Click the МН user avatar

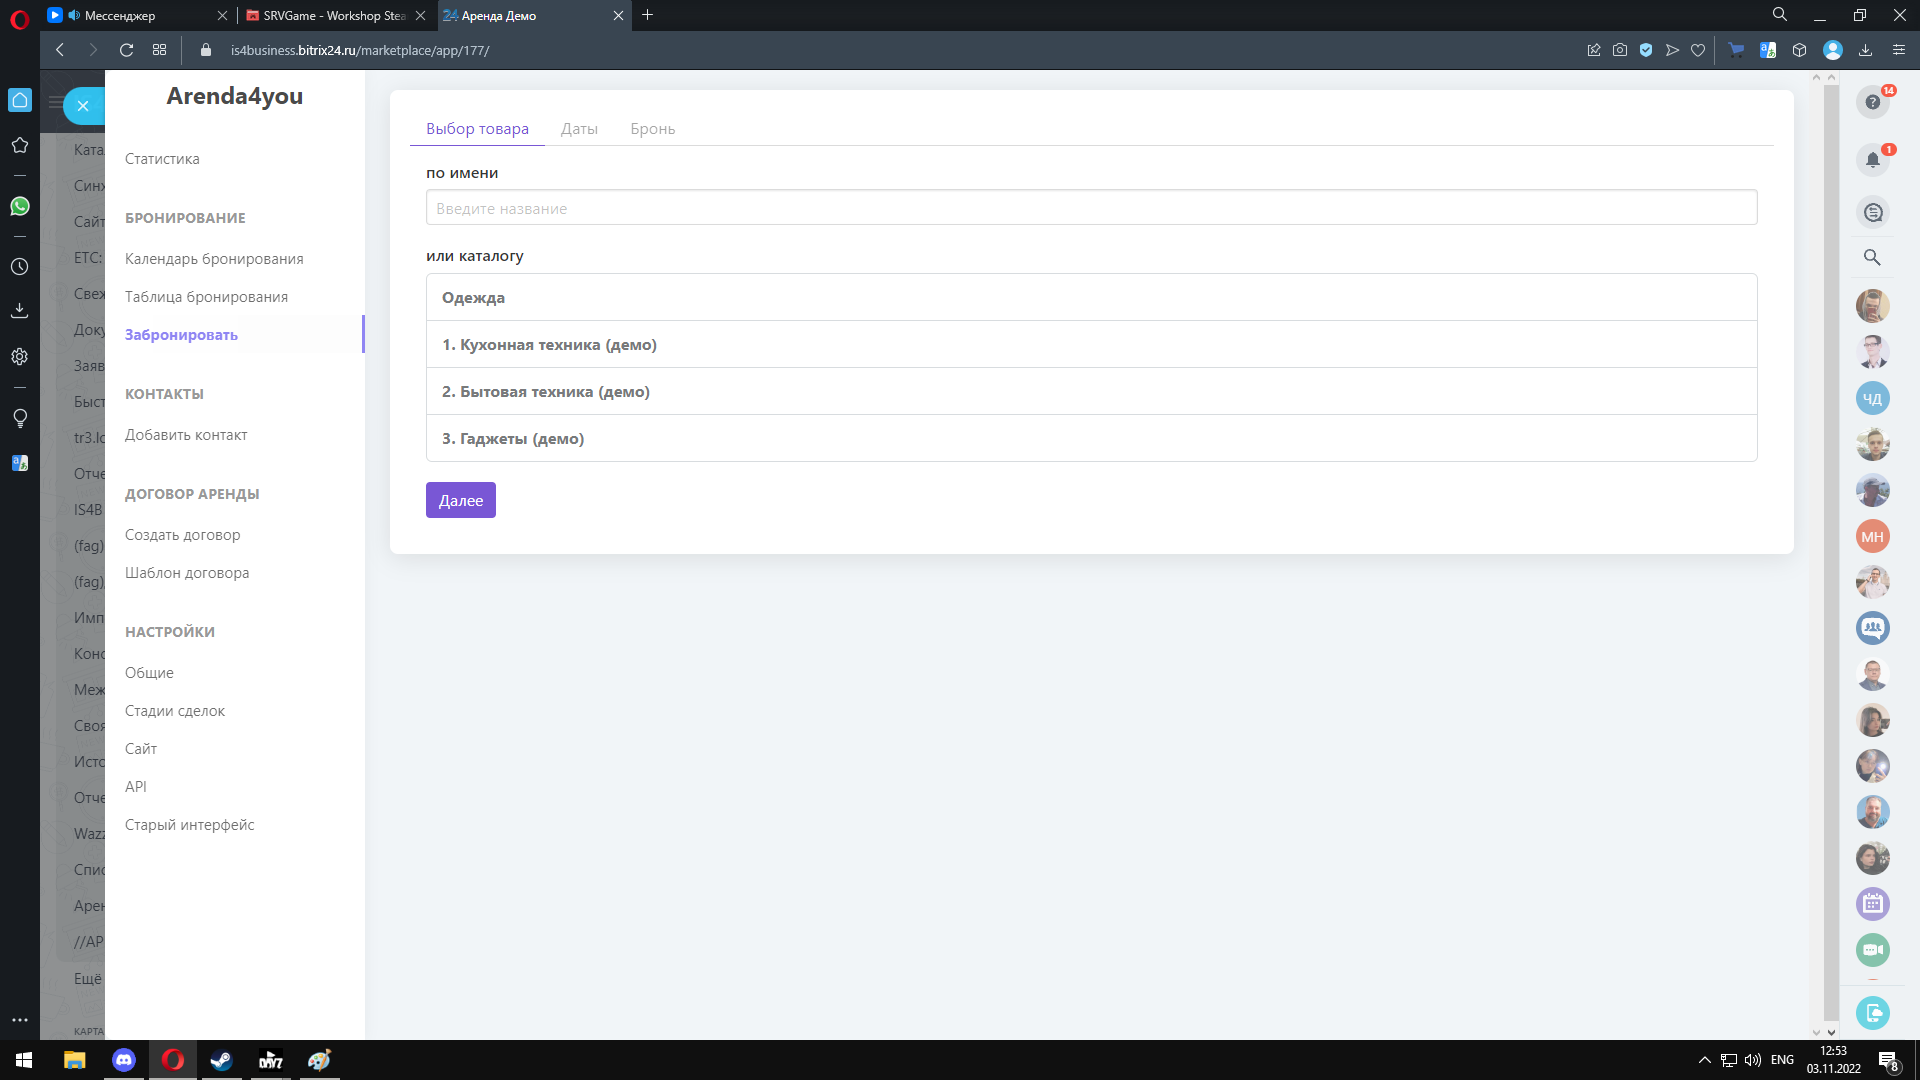(x=1872, y=537)
